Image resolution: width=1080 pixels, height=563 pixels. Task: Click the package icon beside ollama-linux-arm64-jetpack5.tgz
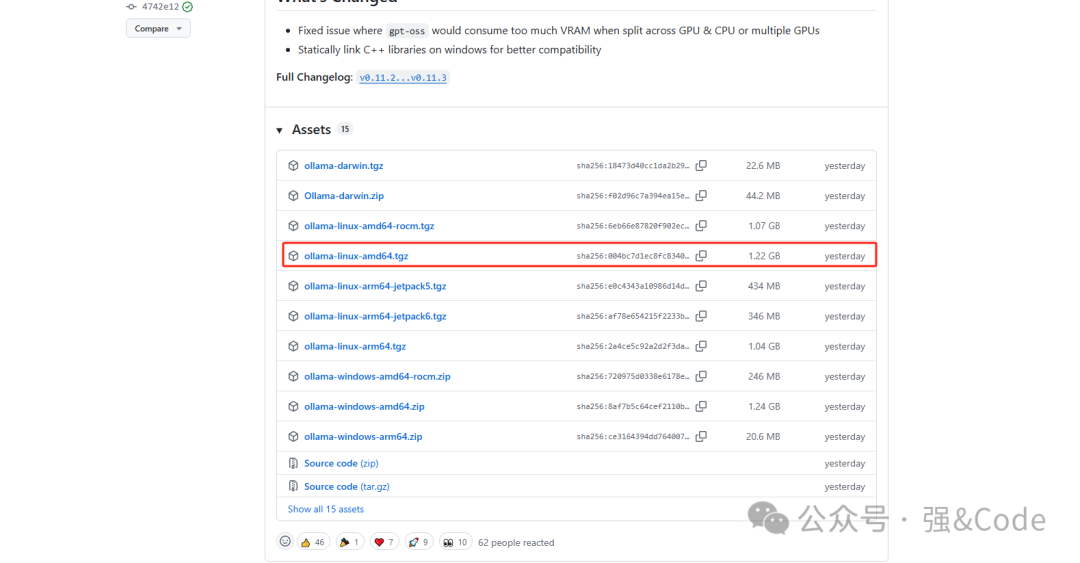293,286
